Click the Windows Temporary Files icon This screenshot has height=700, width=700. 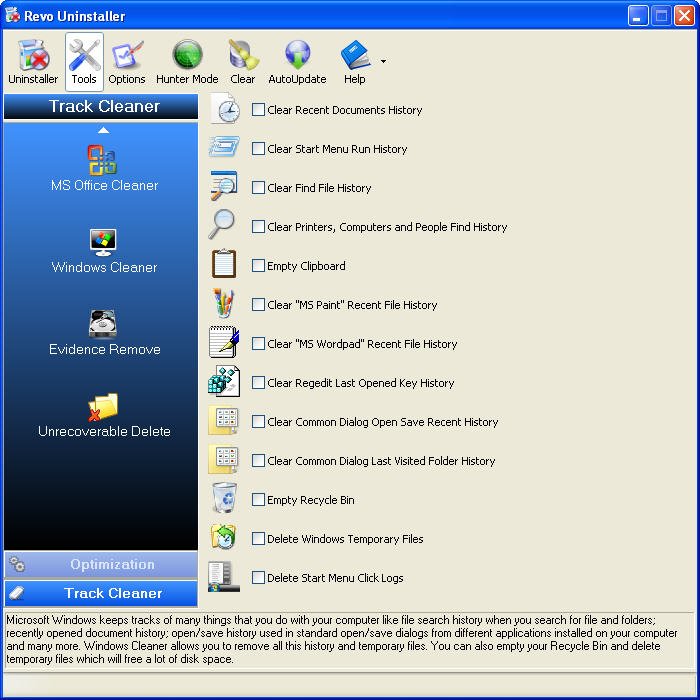click(x=224, y=537)
